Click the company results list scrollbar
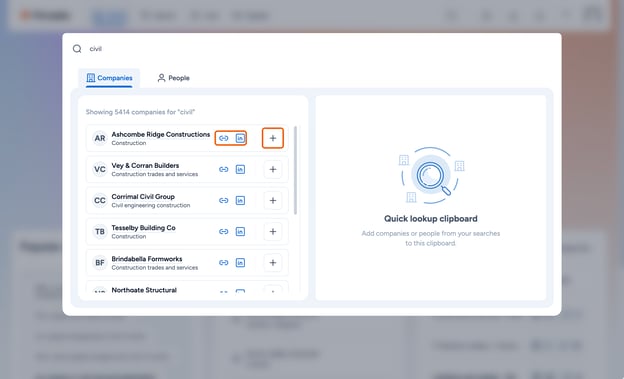Viewport: 624px width, 379px height. (x=295, y=170)
